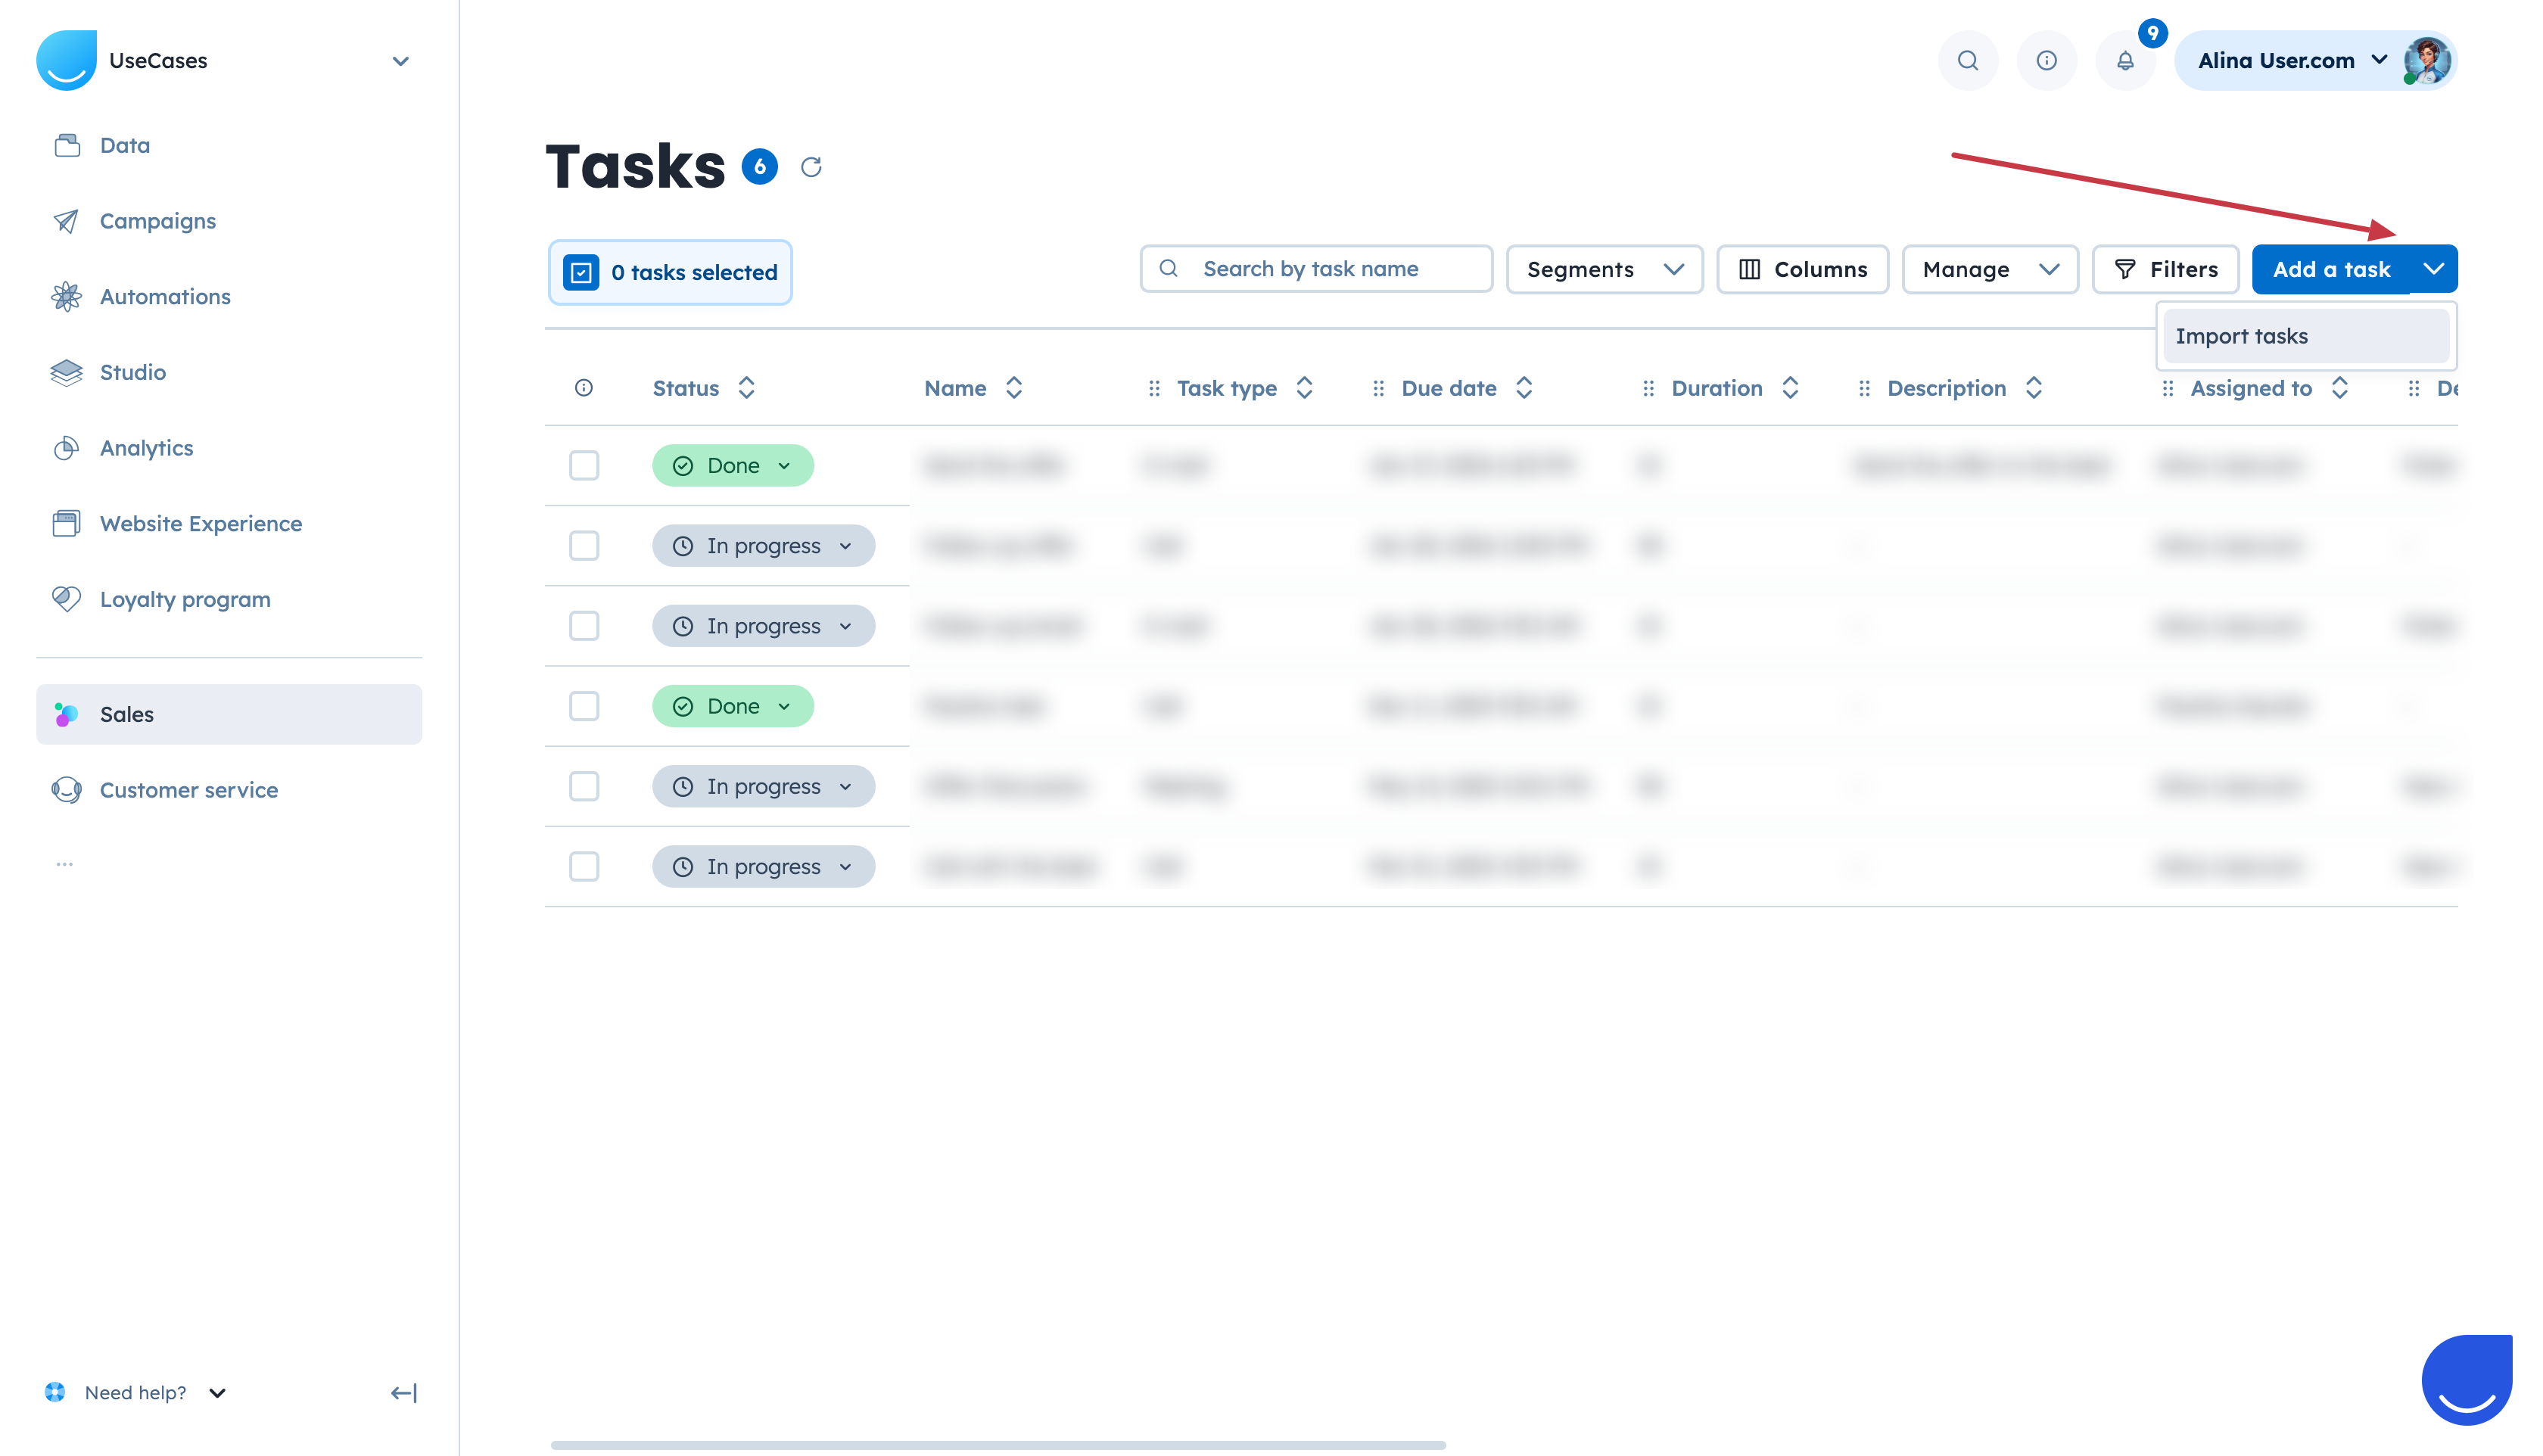Open the info icon in top bar
Image resolution: width=2543 pixels, height=1456 pixels.
2046,61
